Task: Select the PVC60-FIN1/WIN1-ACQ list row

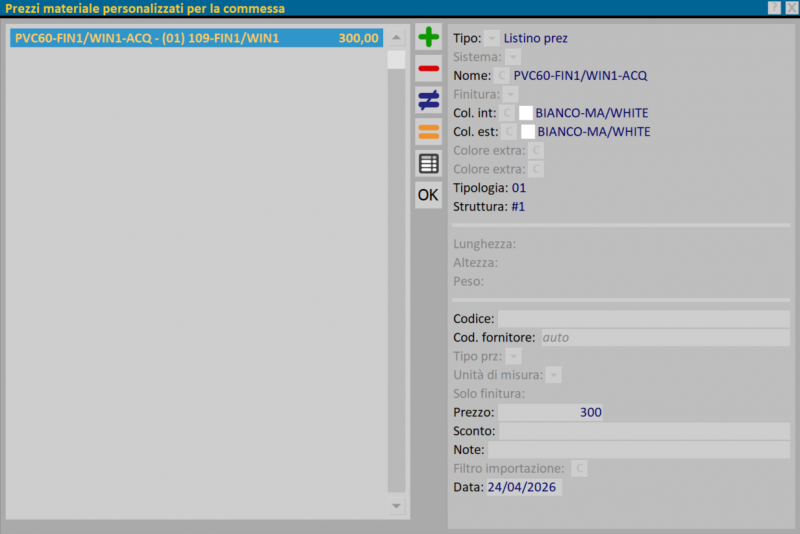Action: pyautogui.click(x=197, y=38)
